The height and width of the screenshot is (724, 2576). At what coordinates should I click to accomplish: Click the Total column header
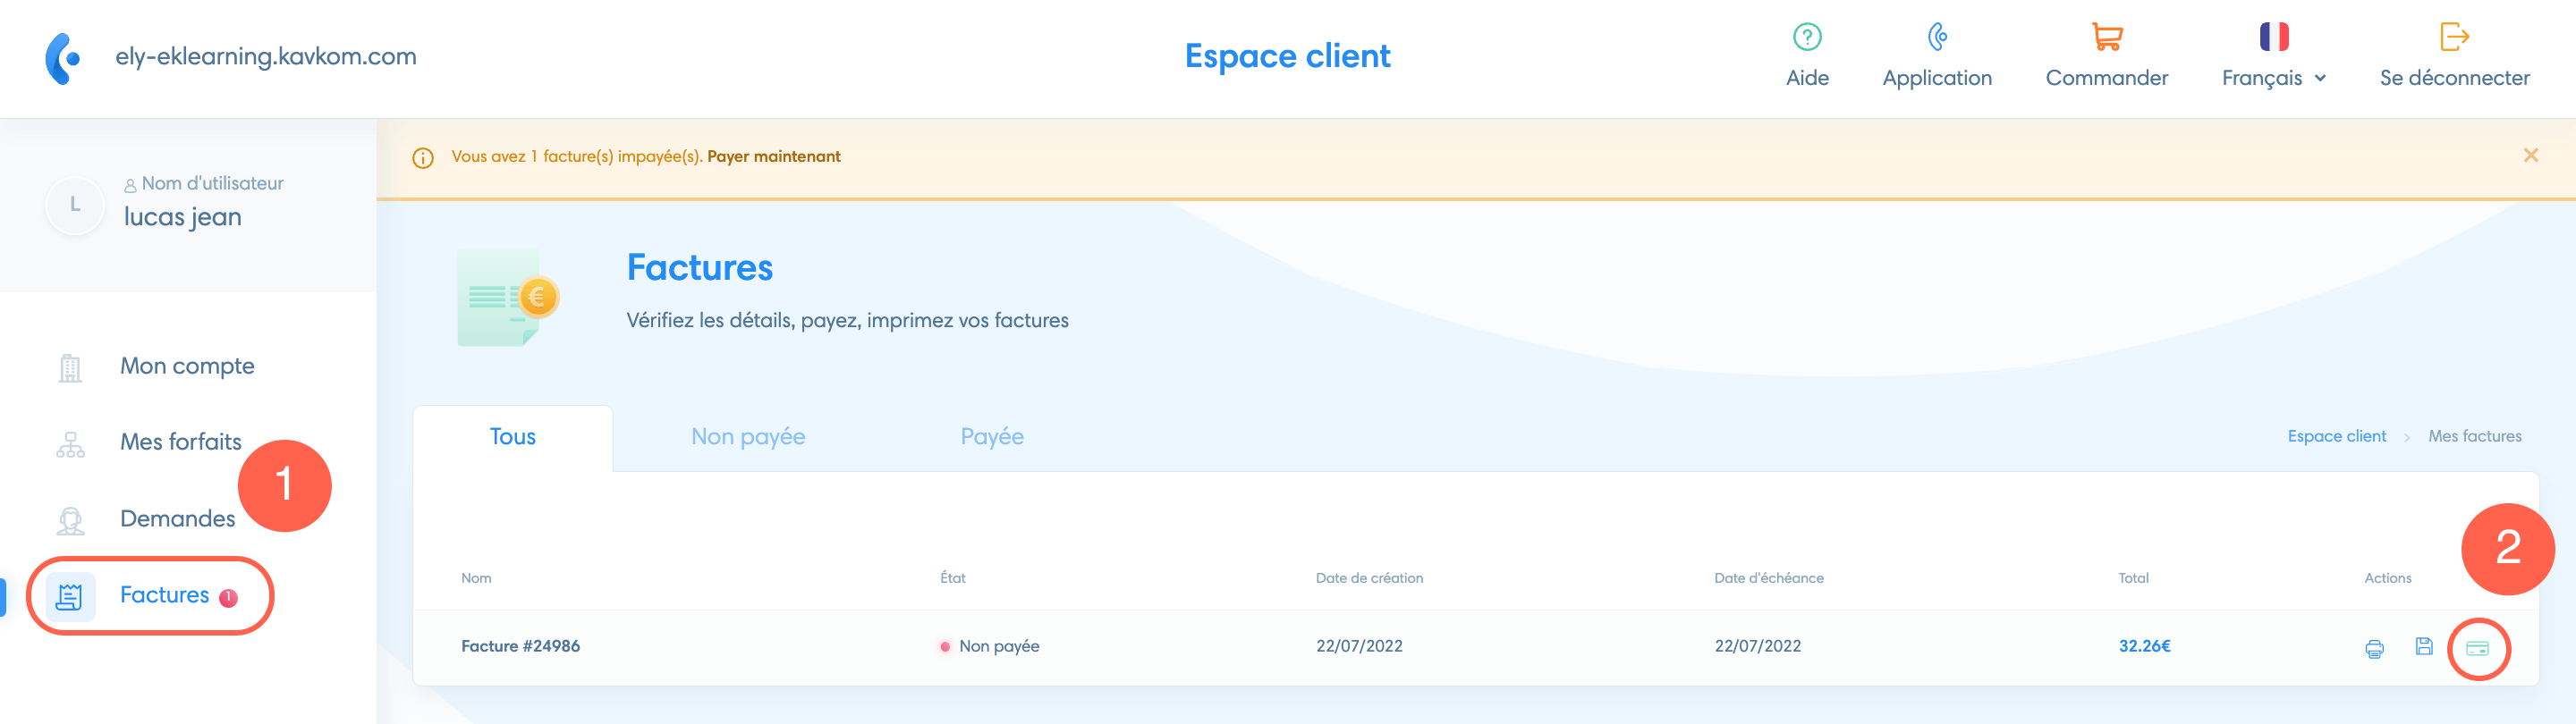coord(2133,578)
